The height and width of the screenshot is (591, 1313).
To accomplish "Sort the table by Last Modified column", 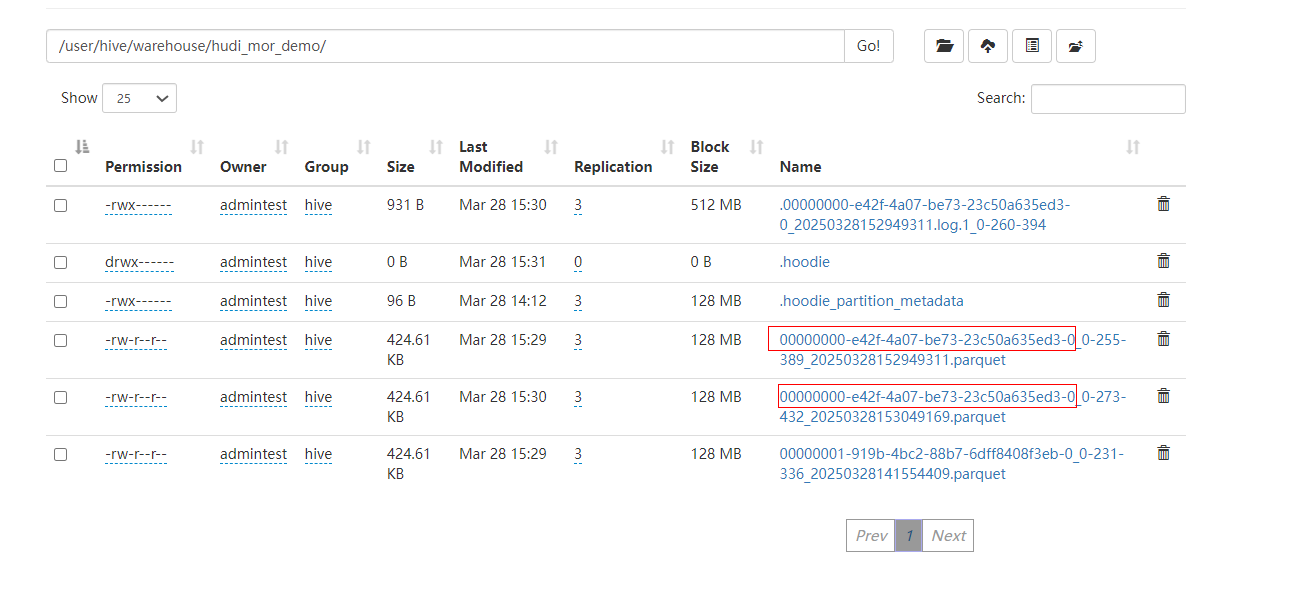I will pos(491,157).
